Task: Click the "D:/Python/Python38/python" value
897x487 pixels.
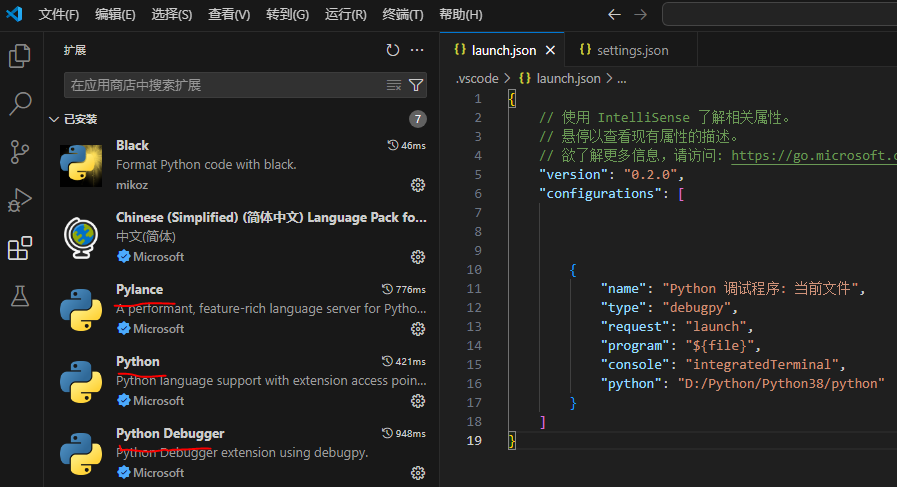Action: [781, 383]
